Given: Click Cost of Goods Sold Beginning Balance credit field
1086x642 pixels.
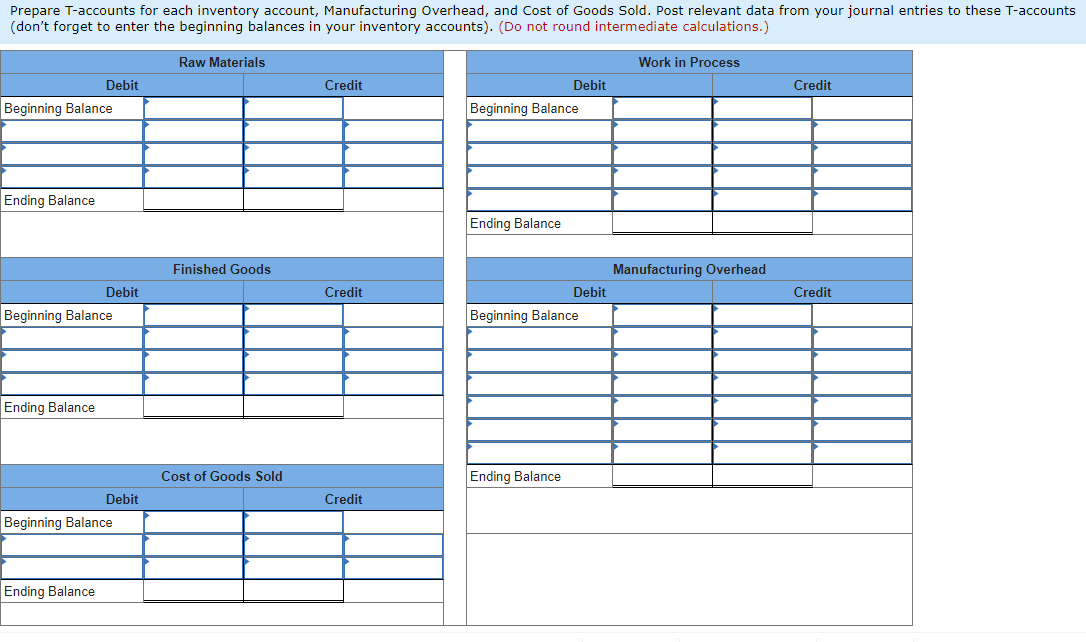Looking at the screenshot, I should click(293, 522).
